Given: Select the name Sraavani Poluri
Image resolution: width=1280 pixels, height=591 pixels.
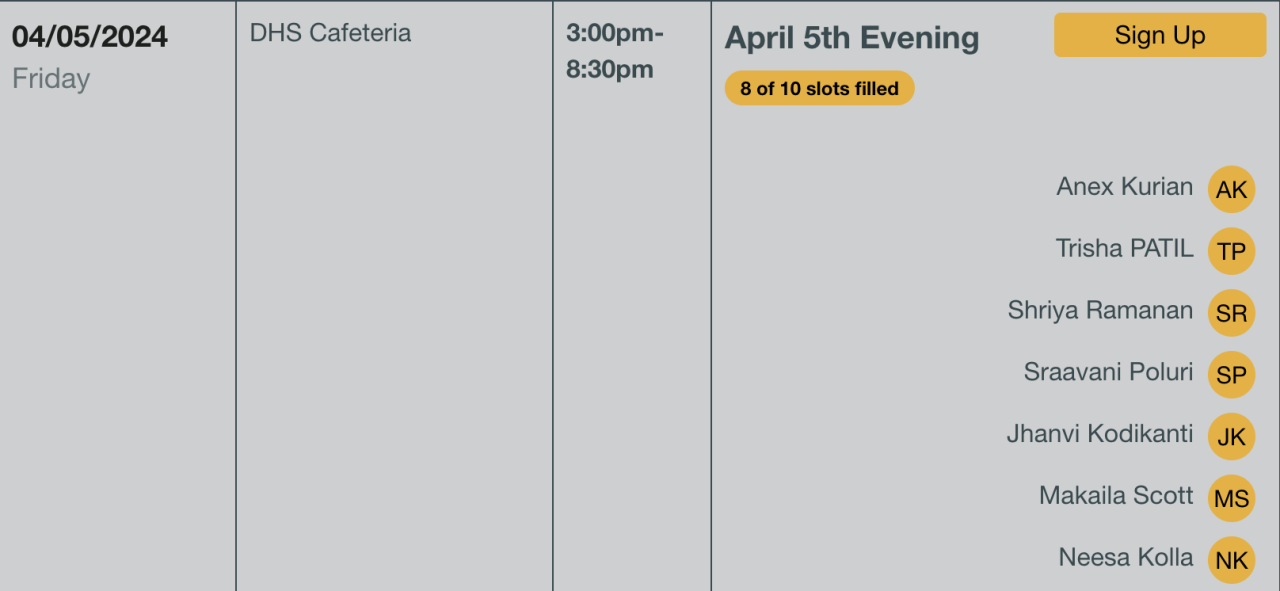Looking at the screenshot, I should point(1108,373).
